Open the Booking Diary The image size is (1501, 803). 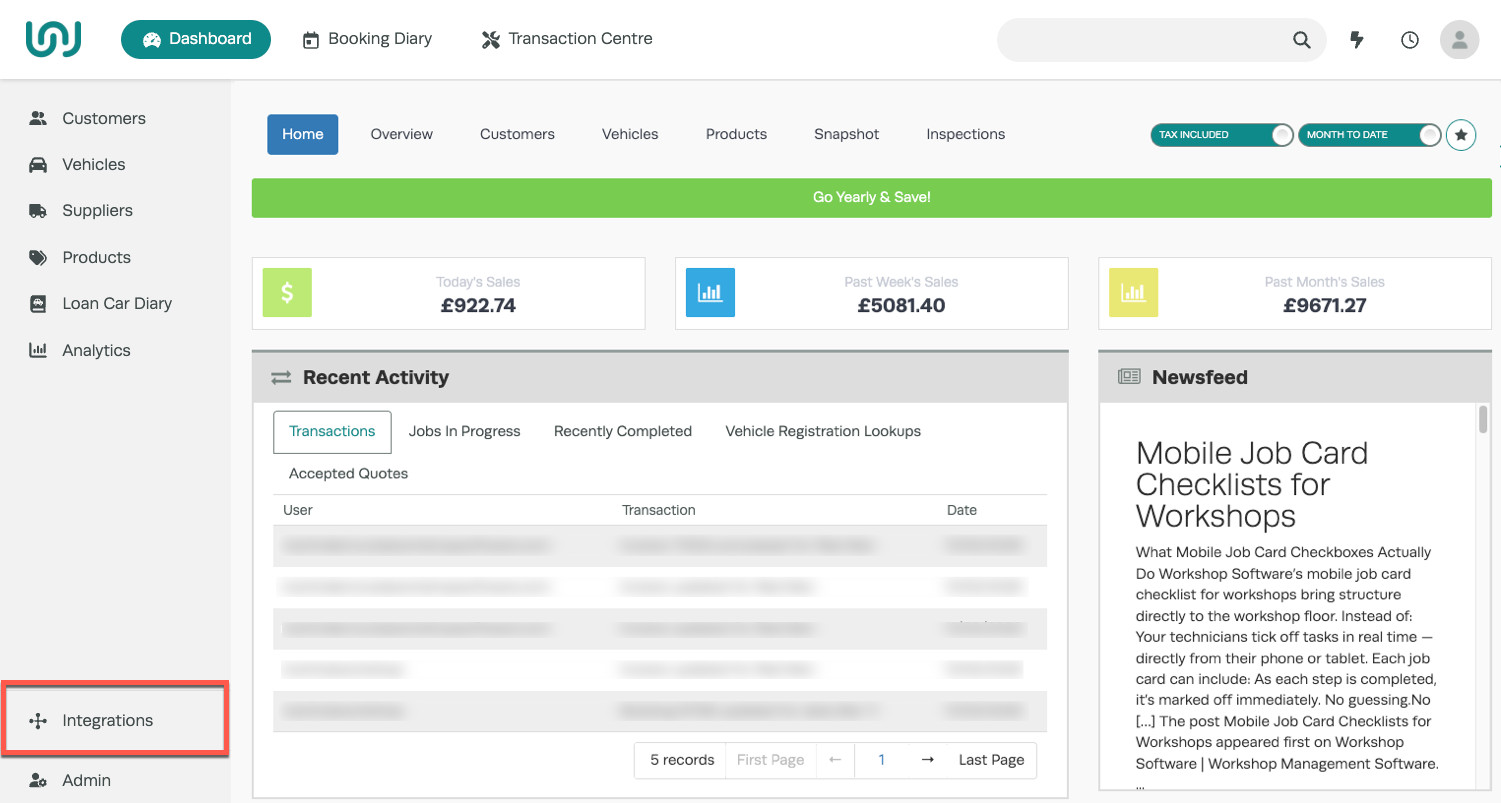[x=367, y=39]
